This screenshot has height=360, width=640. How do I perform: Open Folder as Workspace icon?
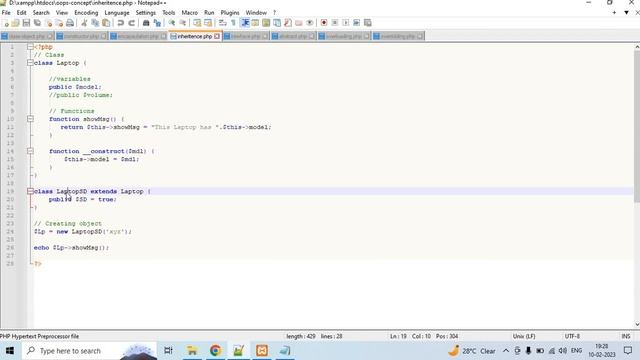click(x=299, y=23)
